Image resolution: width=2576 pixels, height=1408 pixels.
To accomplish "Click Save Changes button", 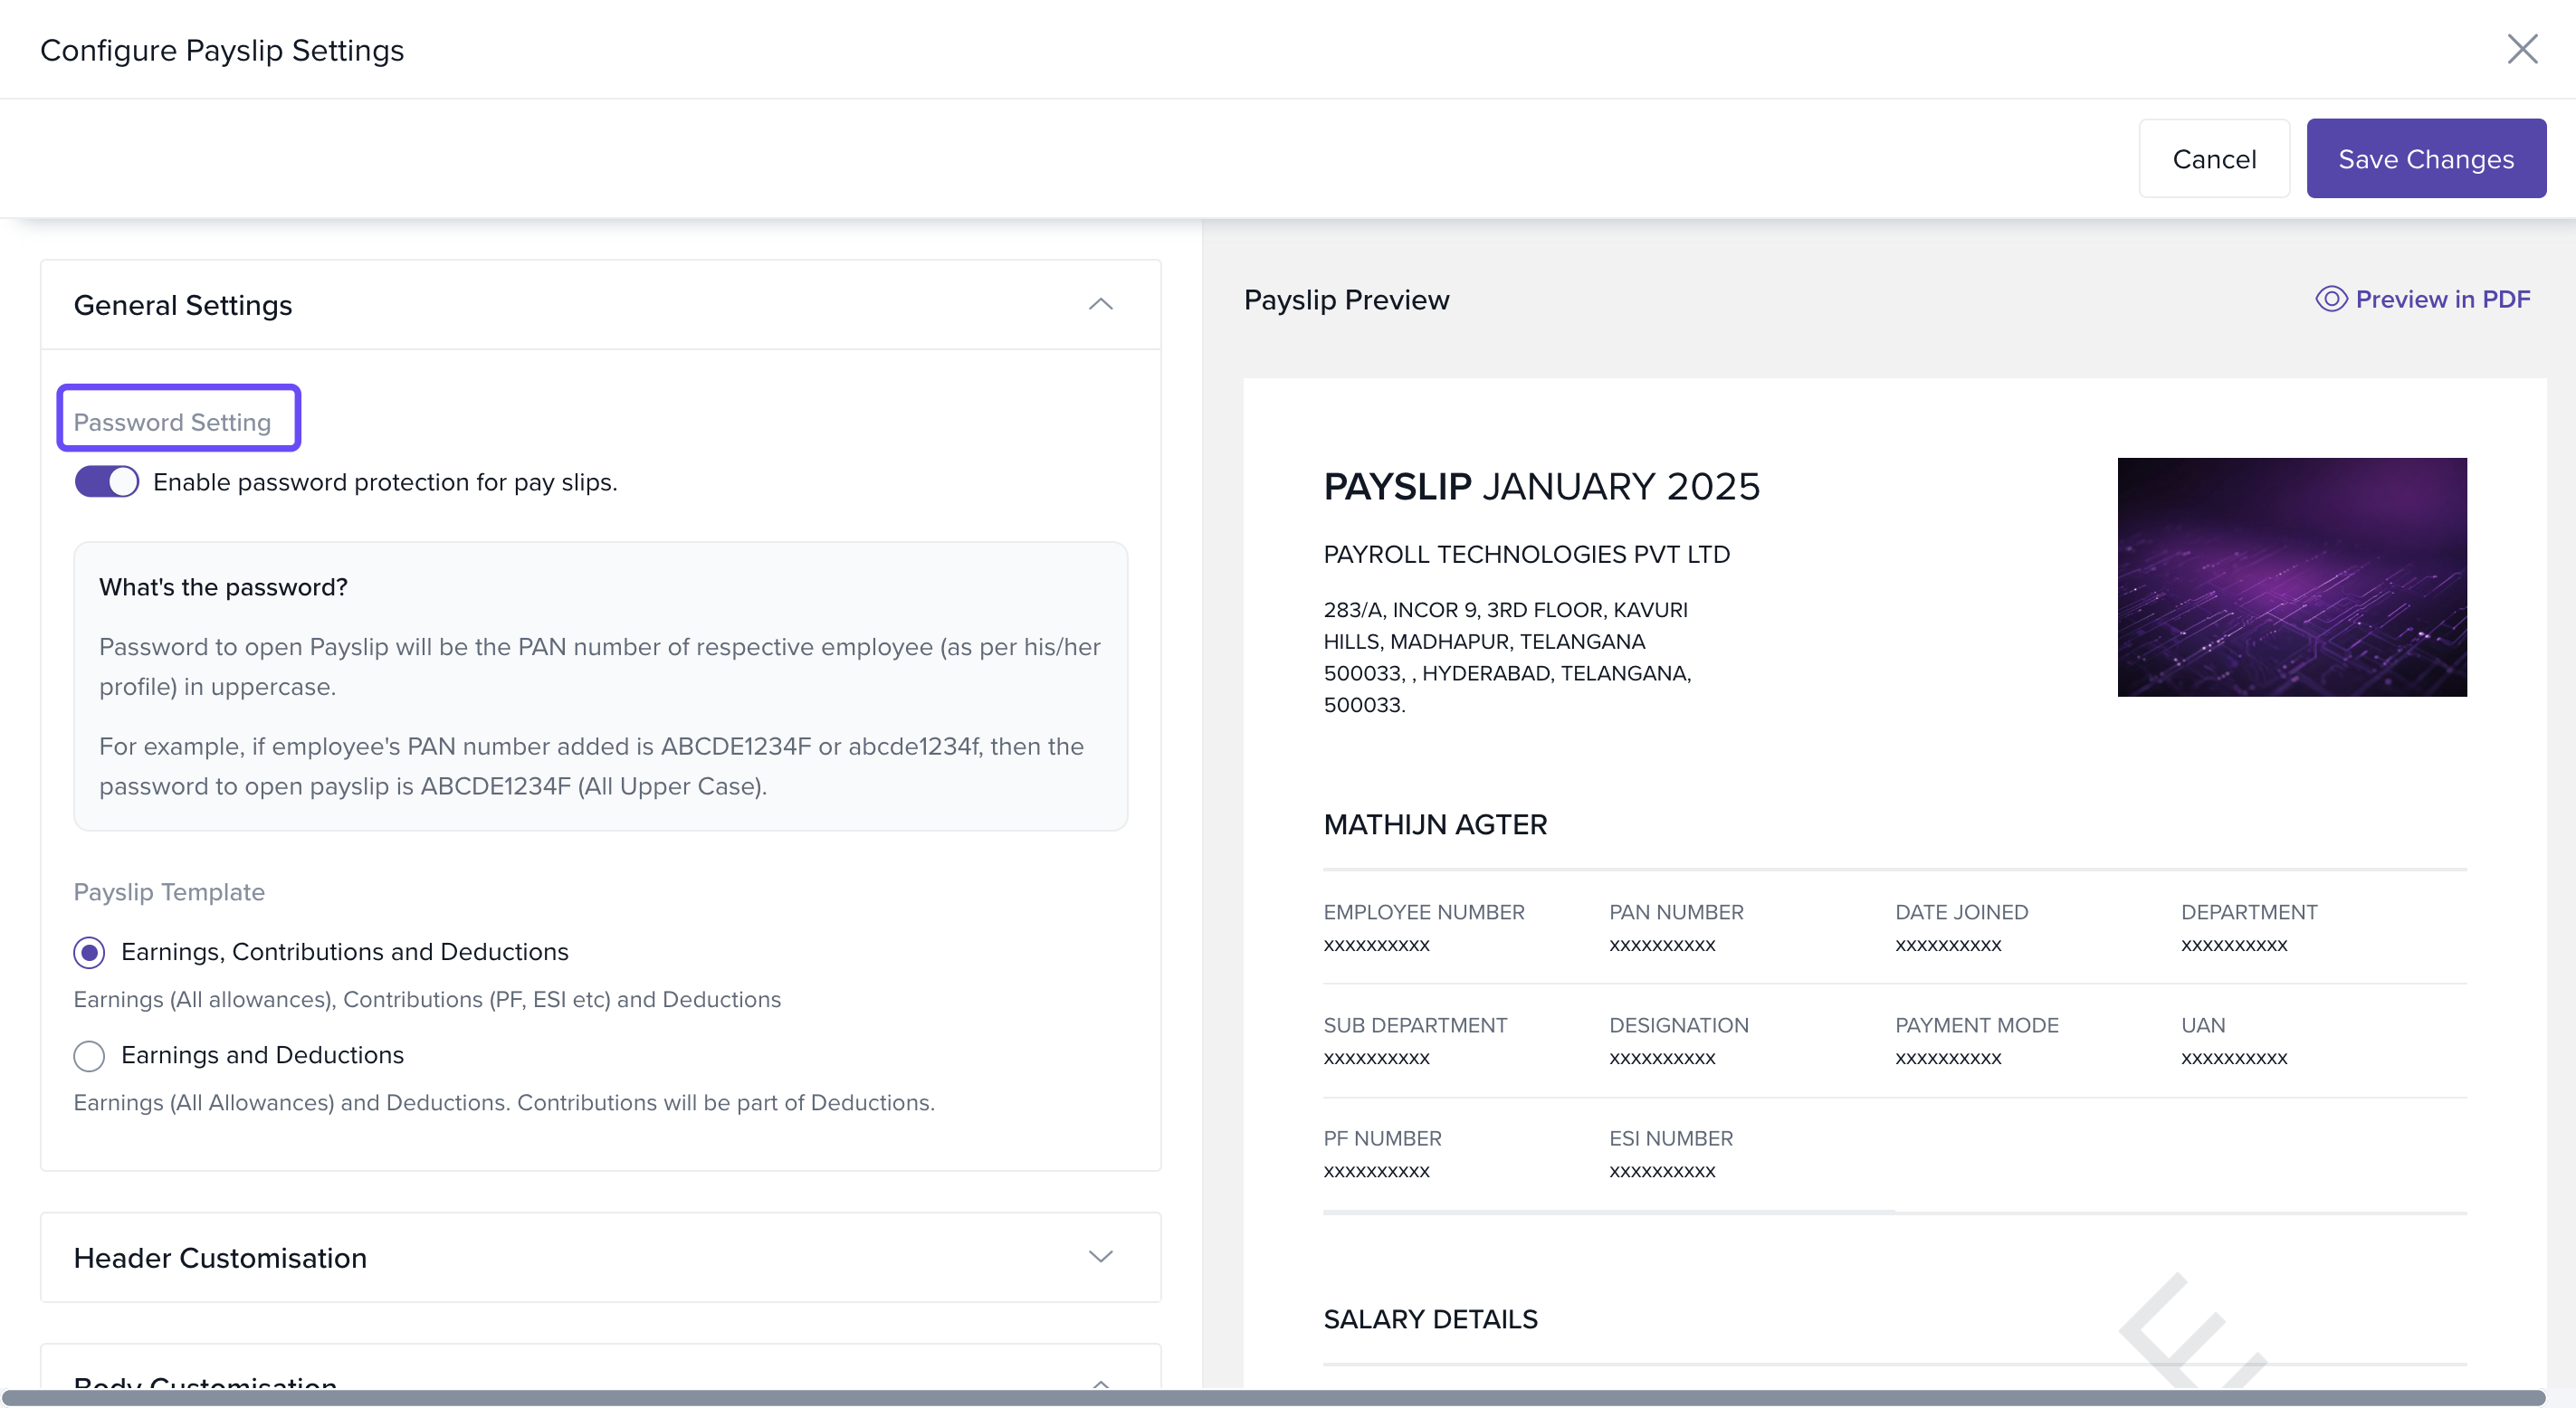I will point(2425,159).
